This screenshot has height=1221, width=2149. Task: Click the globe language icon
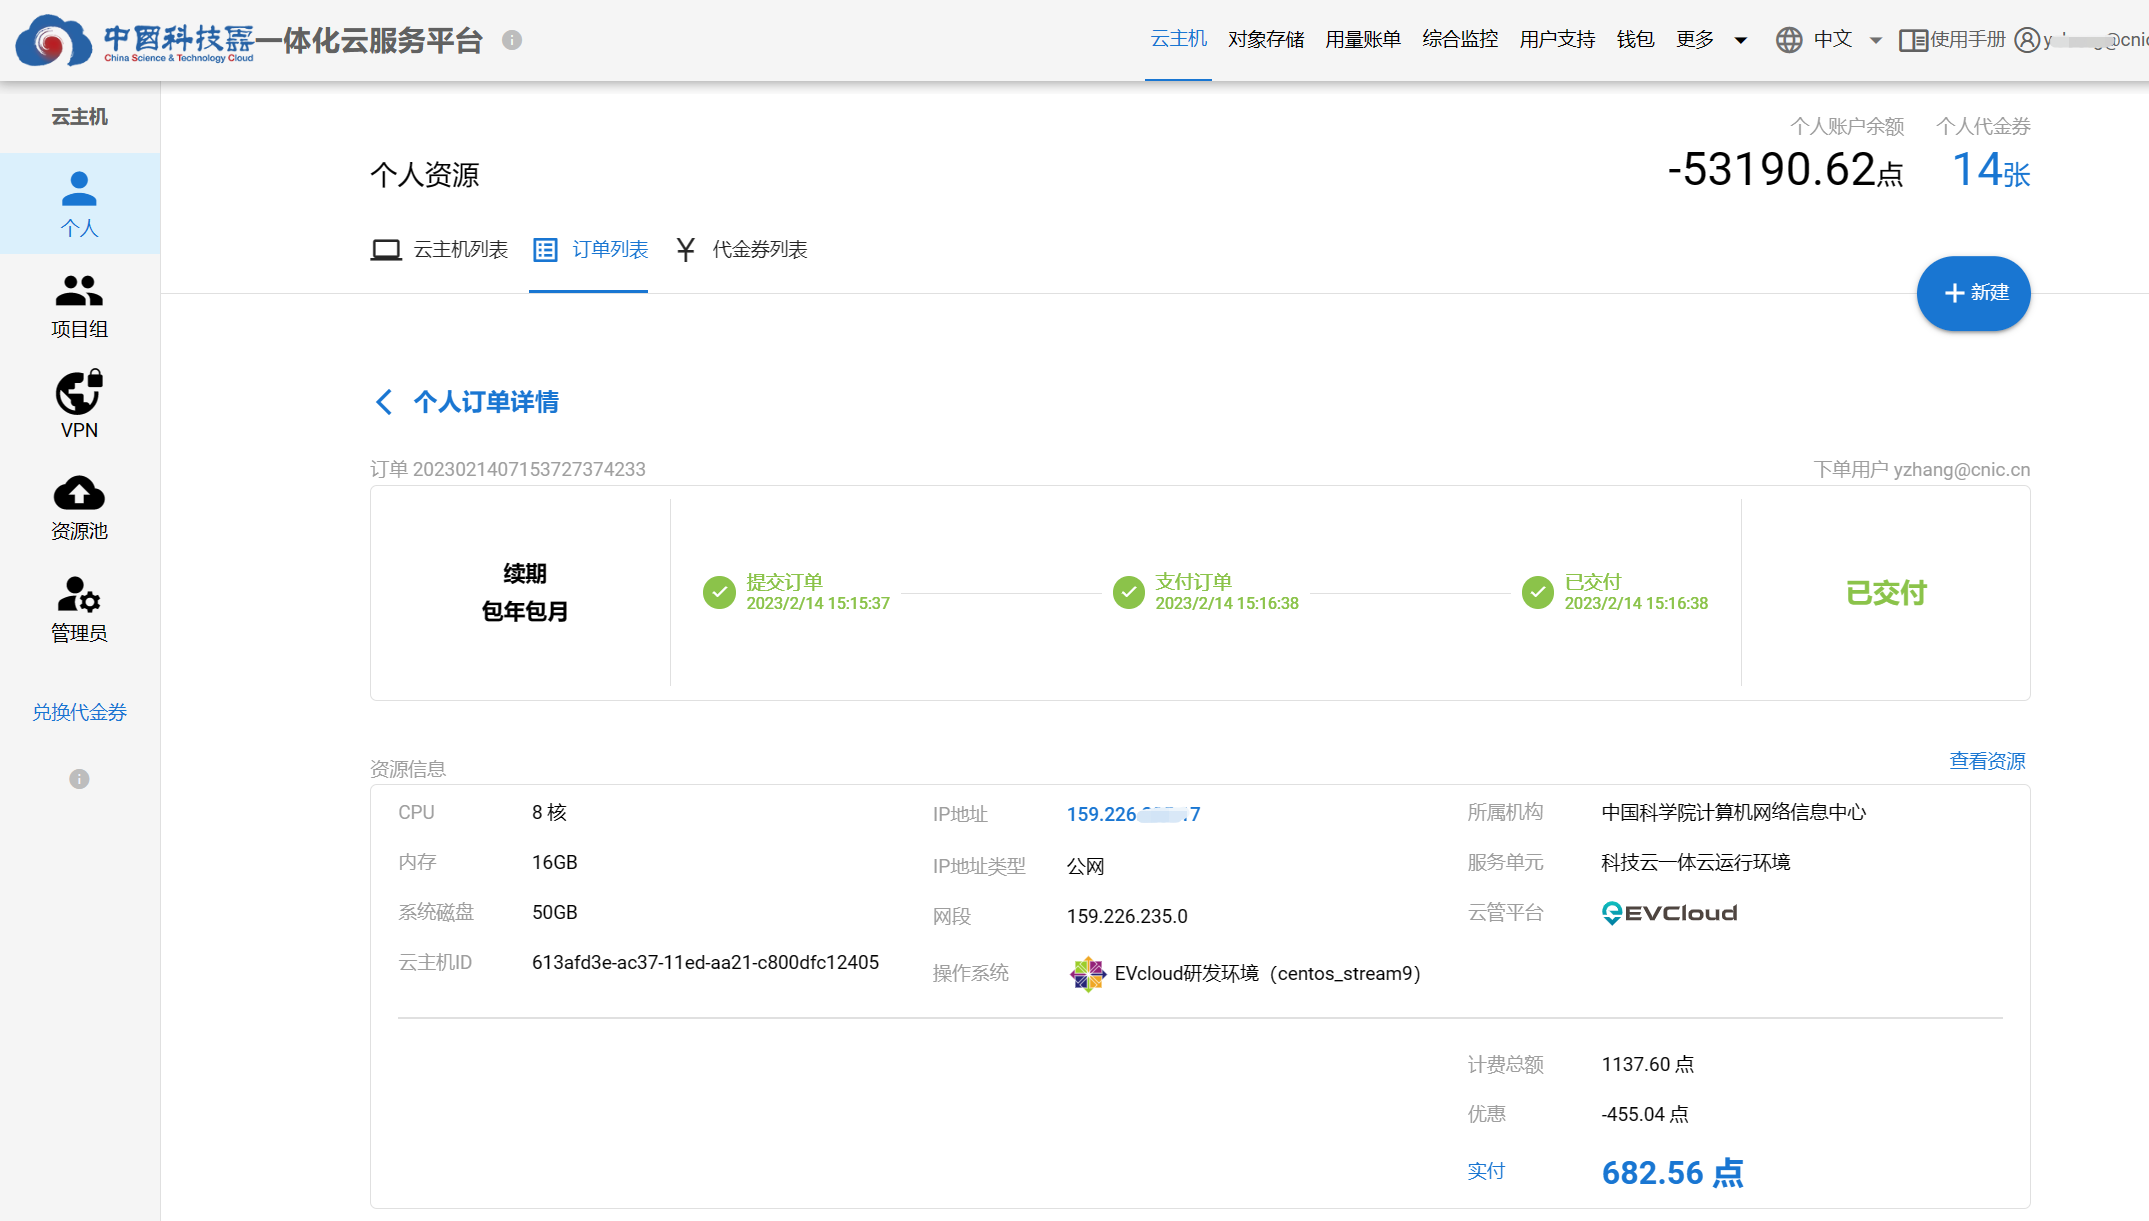point(1789,40)
